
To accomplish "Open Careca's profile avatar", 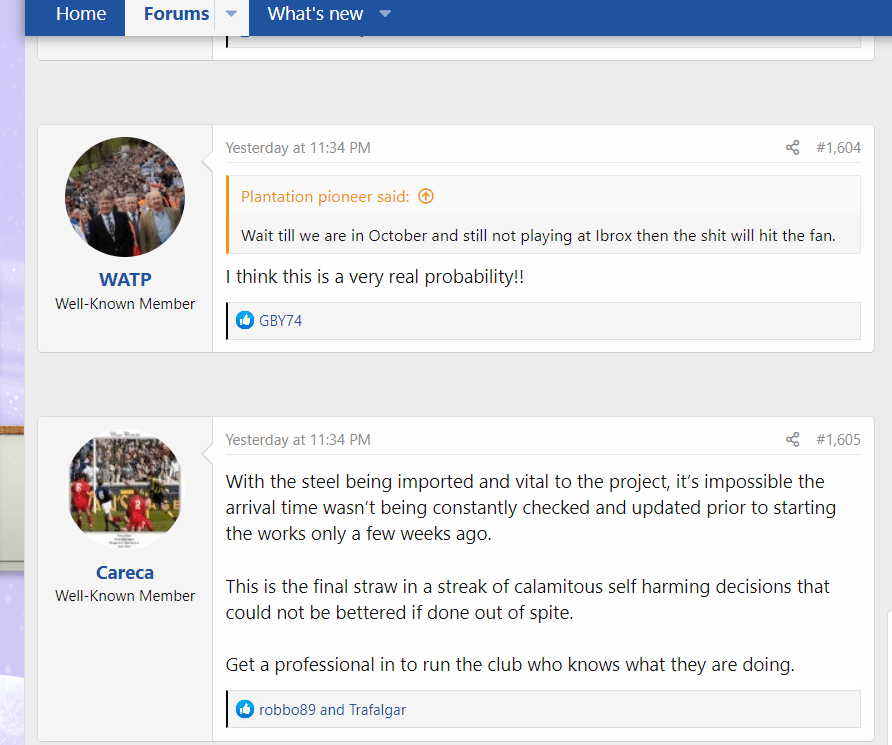I will 125,489.
